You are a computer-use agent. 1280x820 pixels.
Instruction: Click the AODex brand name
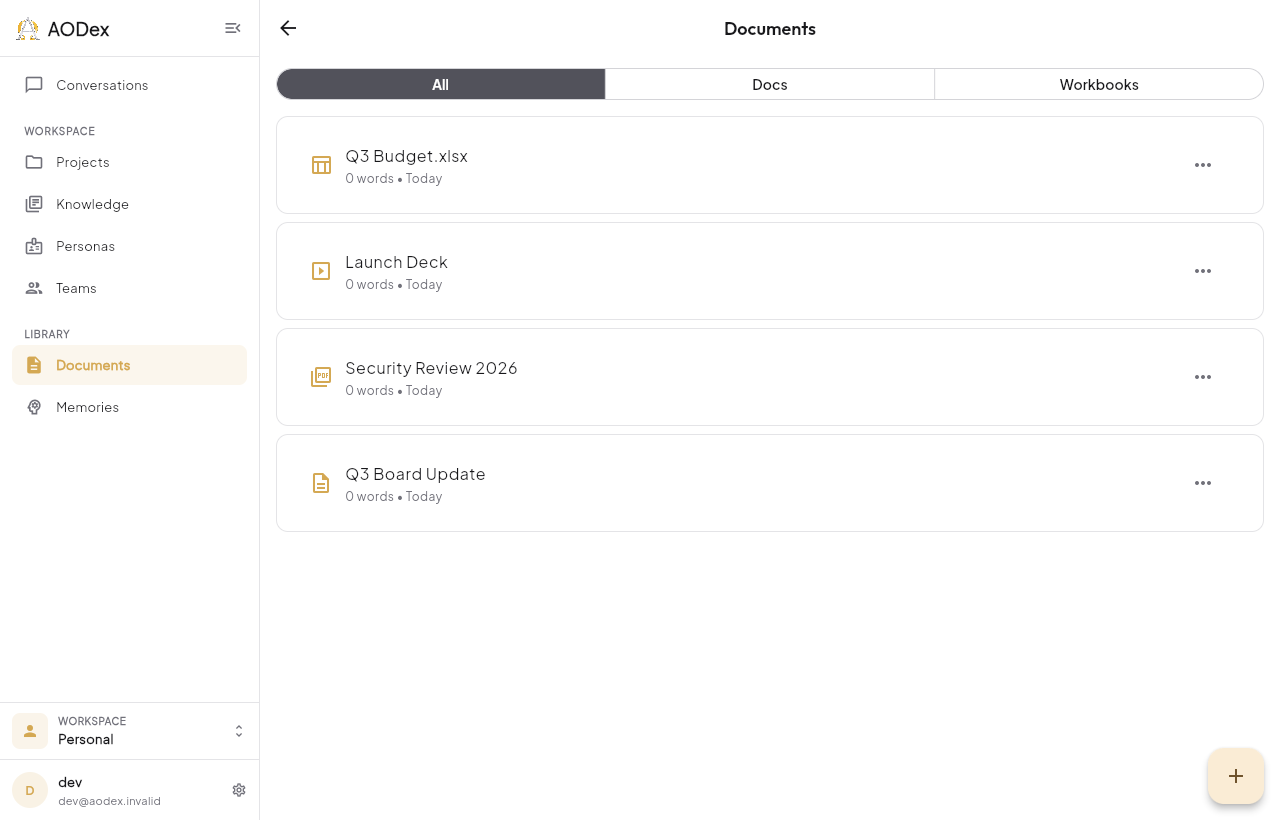[x=78, y=29]
